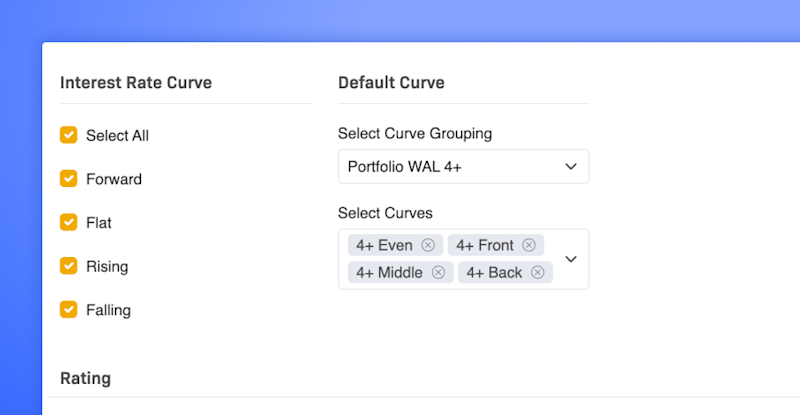Click the 4+ Even tag label

[384, 245]
